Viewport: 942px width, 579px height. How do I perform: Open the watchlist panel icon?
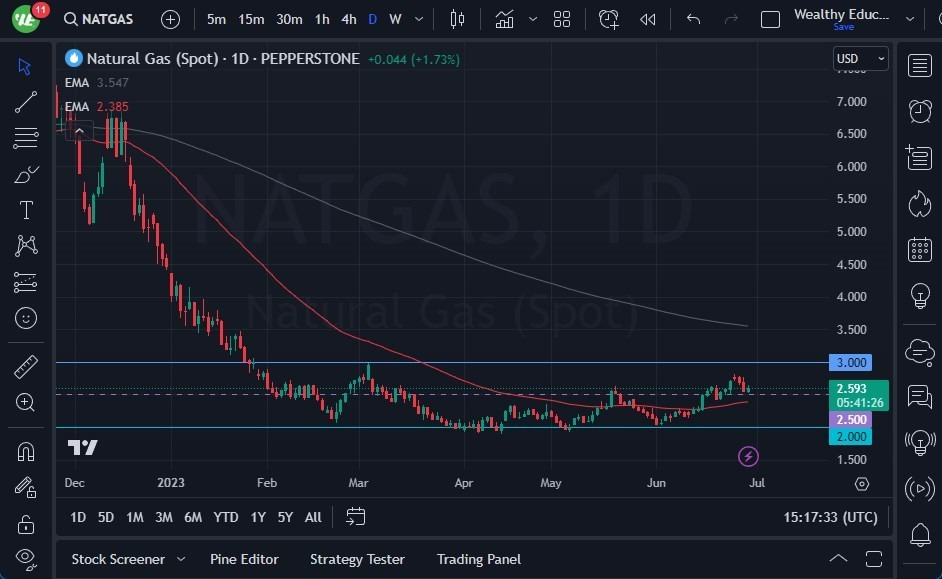click(x=920, y=65)
